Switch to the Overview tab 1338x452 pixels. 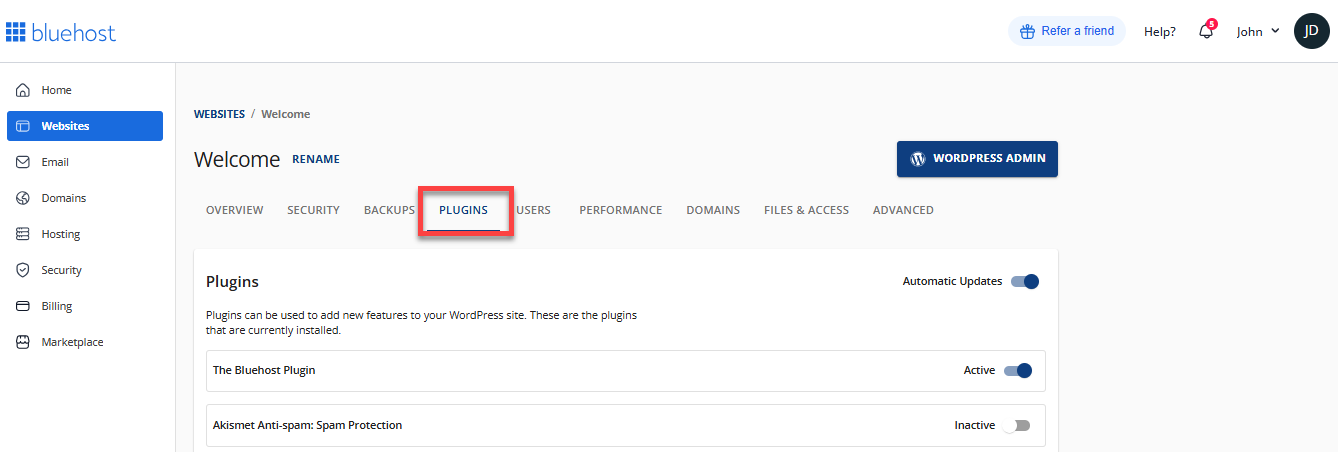tap(234, 210)
